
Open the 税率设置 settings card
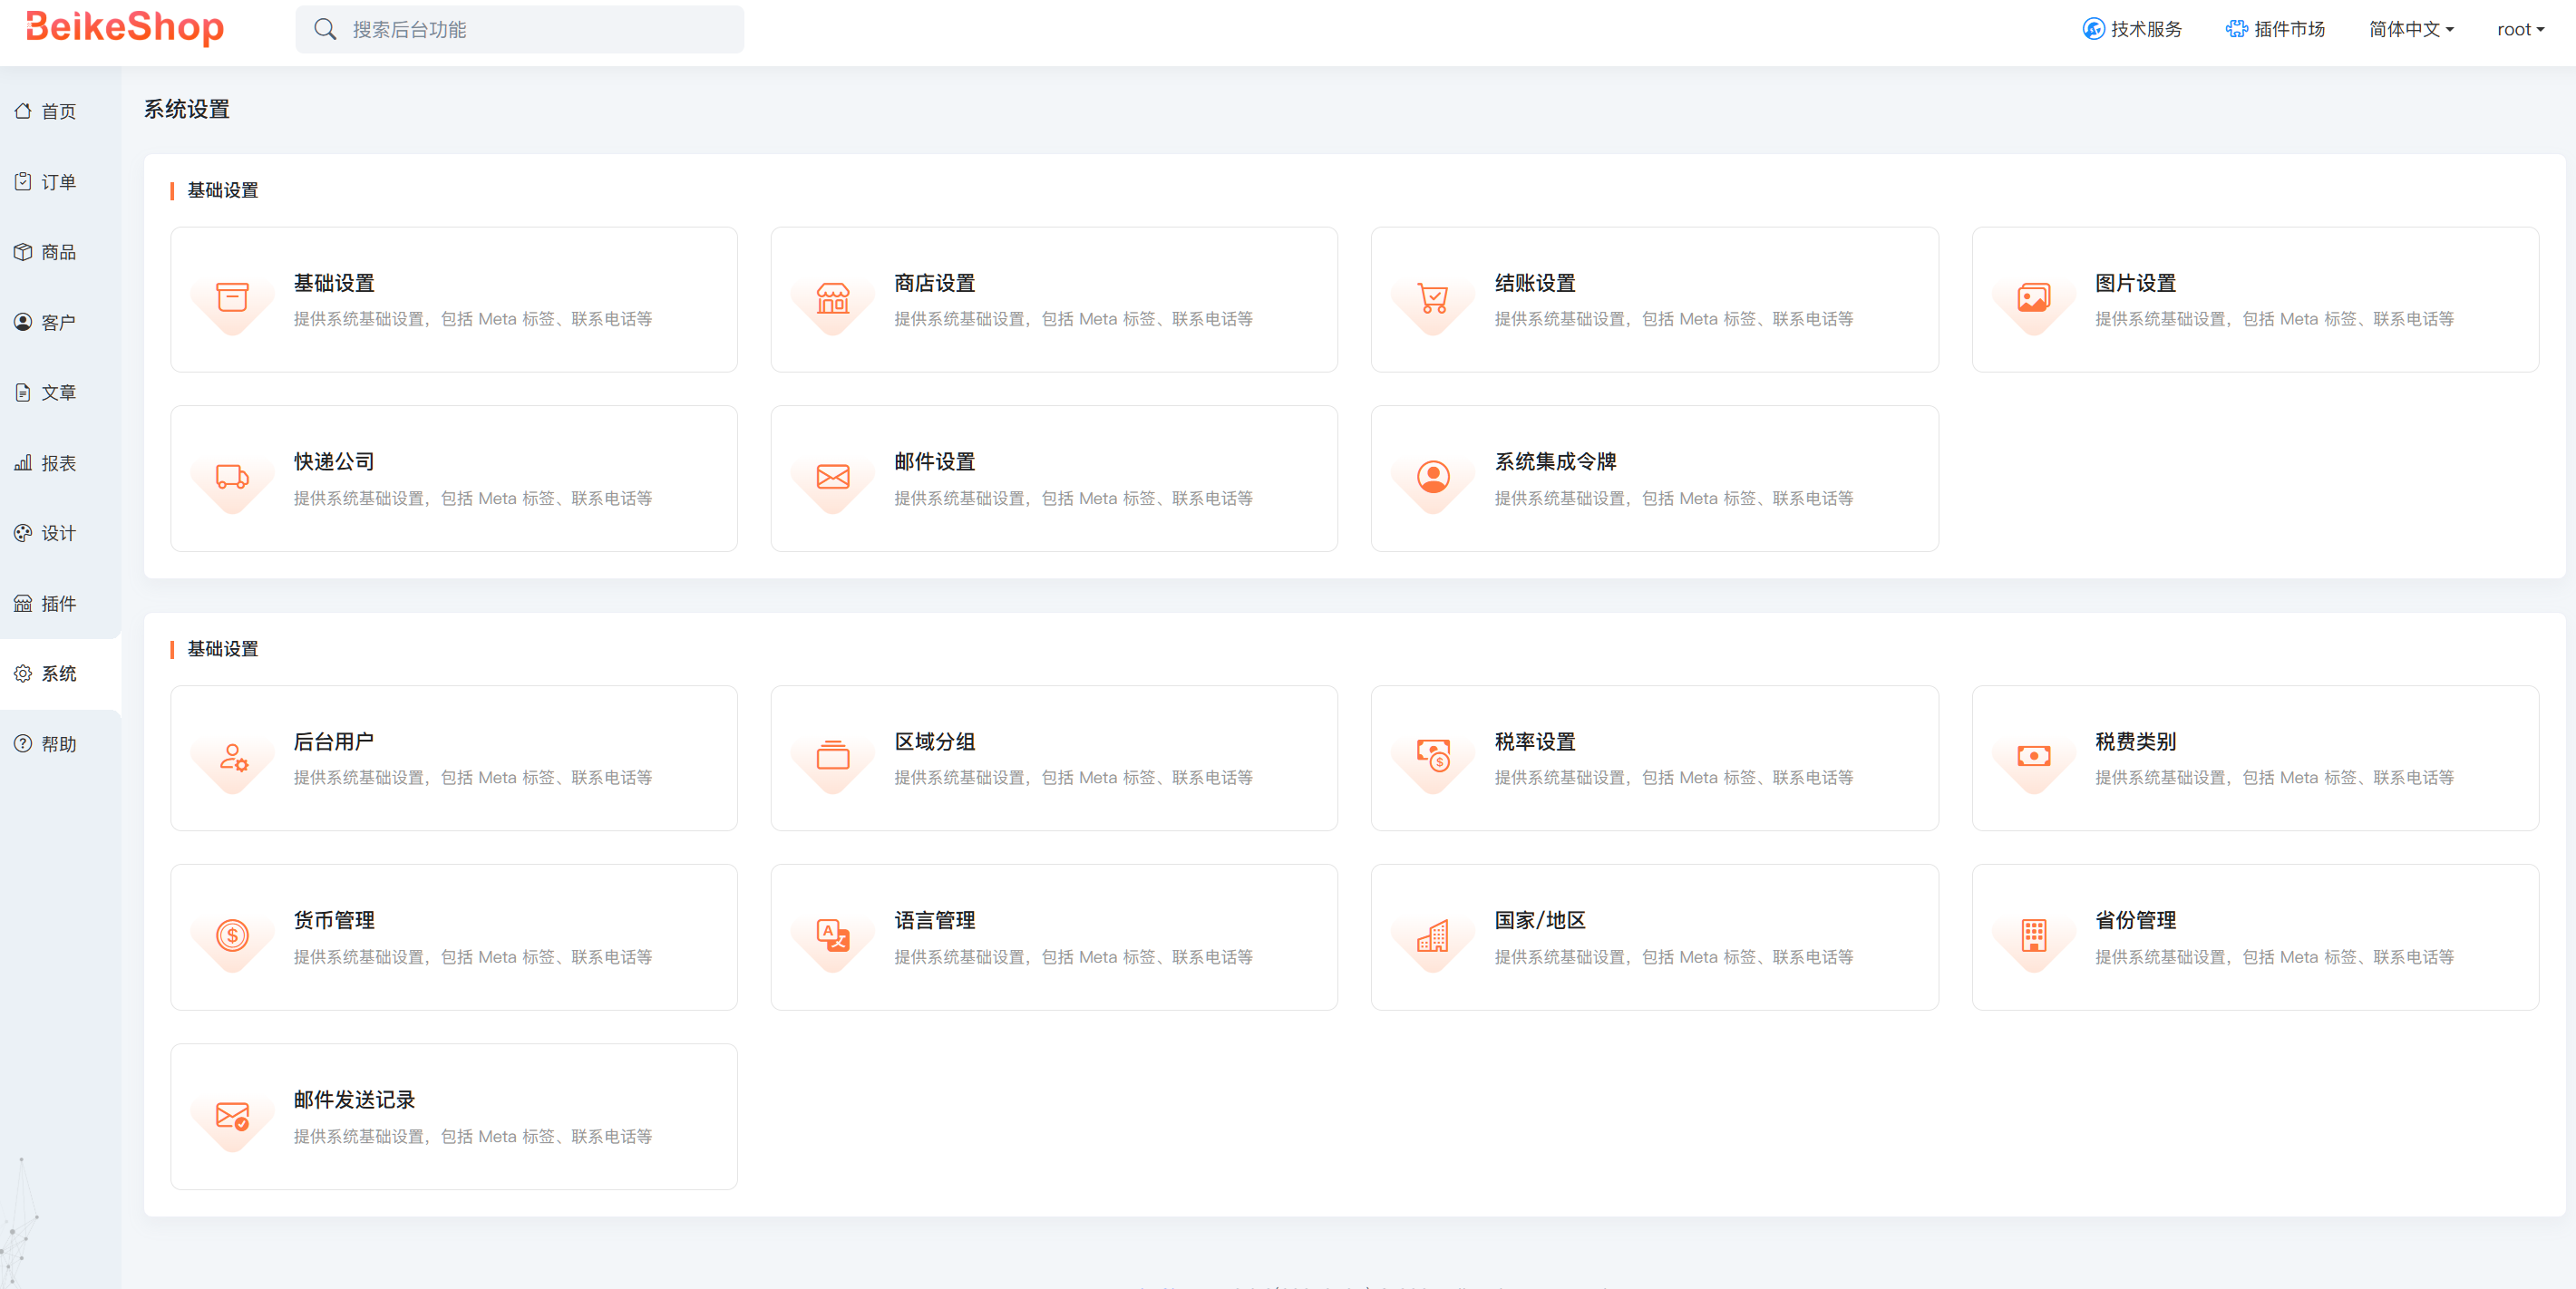1653,757
